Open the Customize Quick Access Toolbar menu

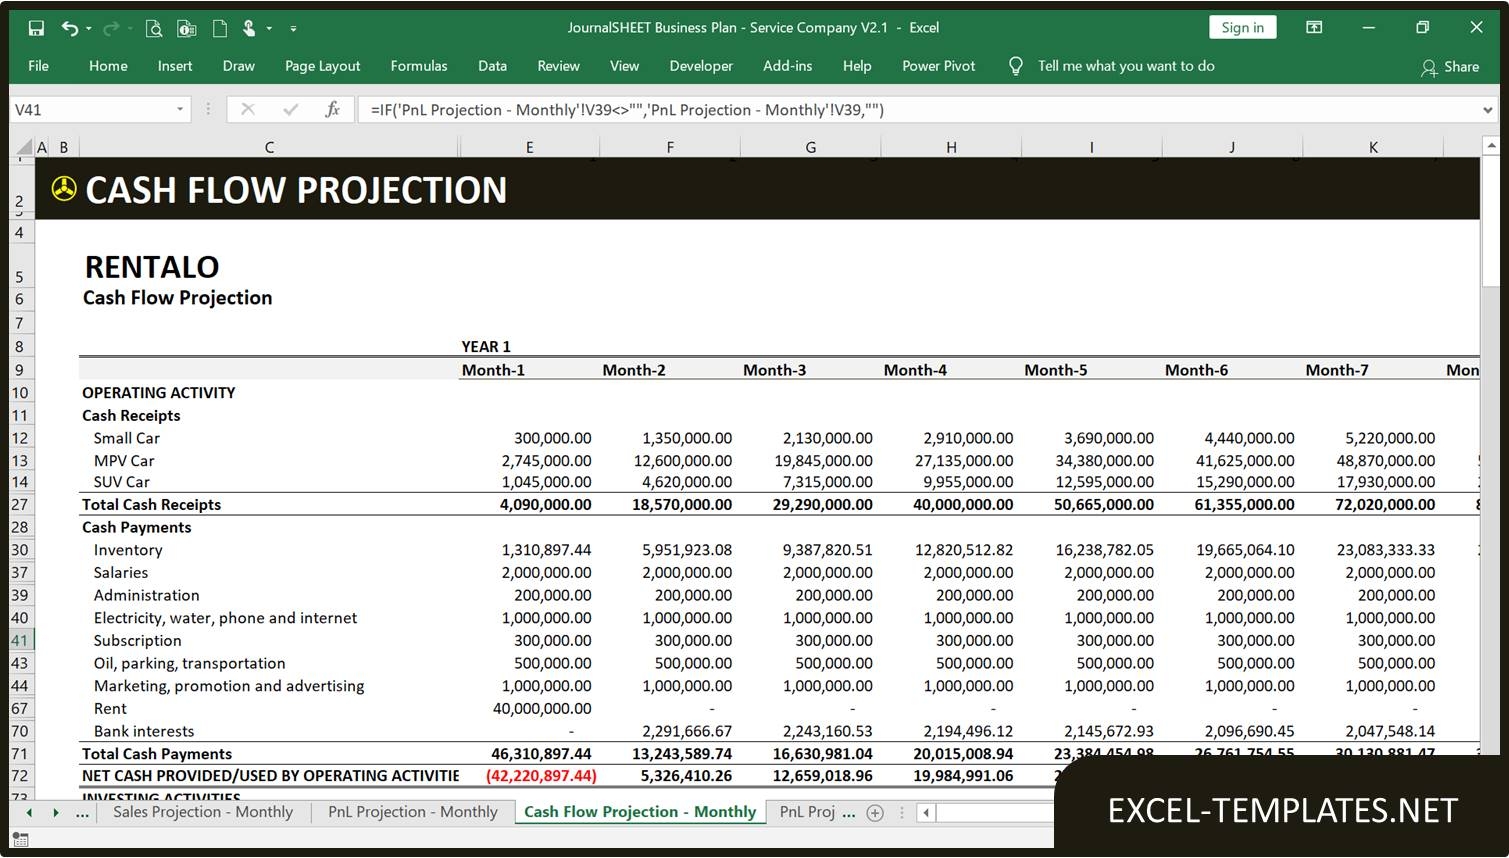click(293, 28)
